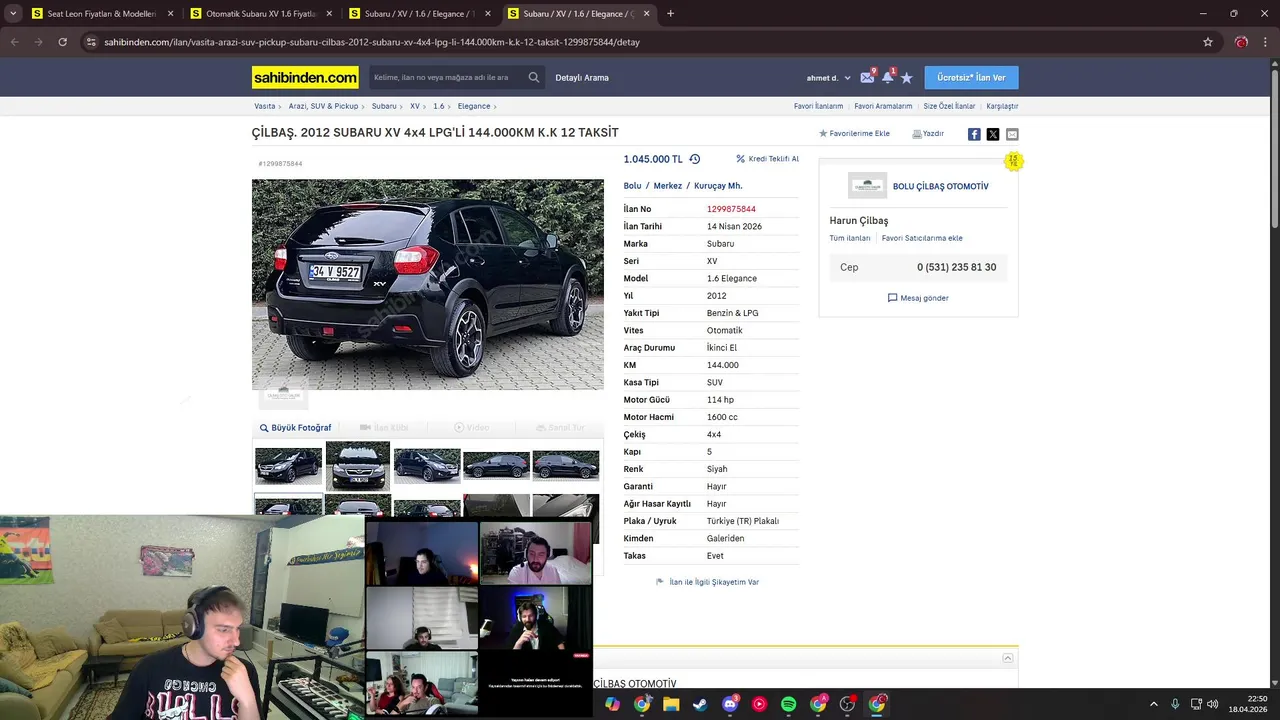Select first thumbnail in top row
Viewport: 1280px width, 720px height.
point(288,466)
